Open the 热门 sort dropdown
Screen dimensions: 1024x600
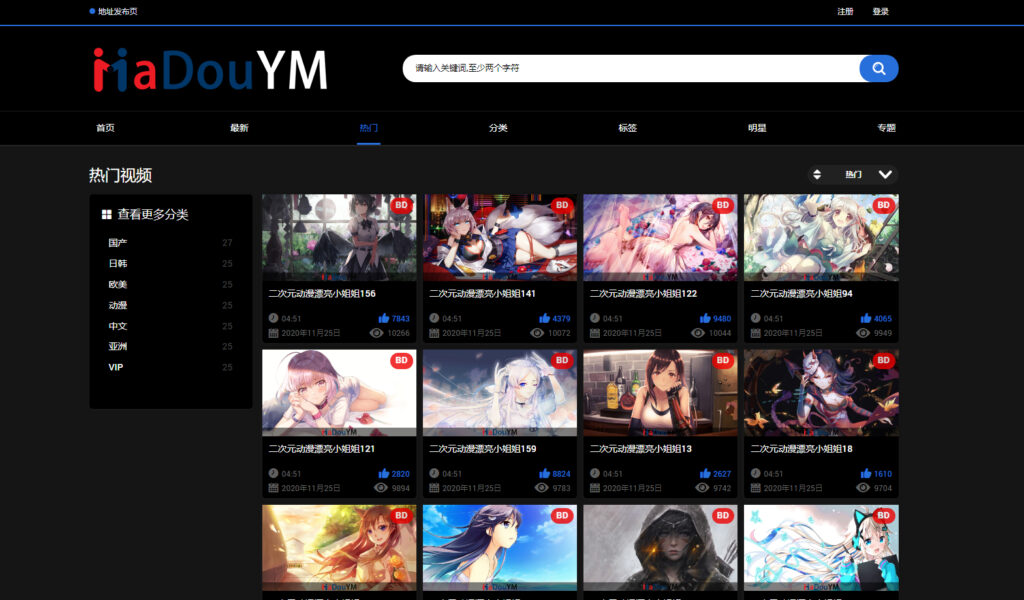(x=862, y=174)
